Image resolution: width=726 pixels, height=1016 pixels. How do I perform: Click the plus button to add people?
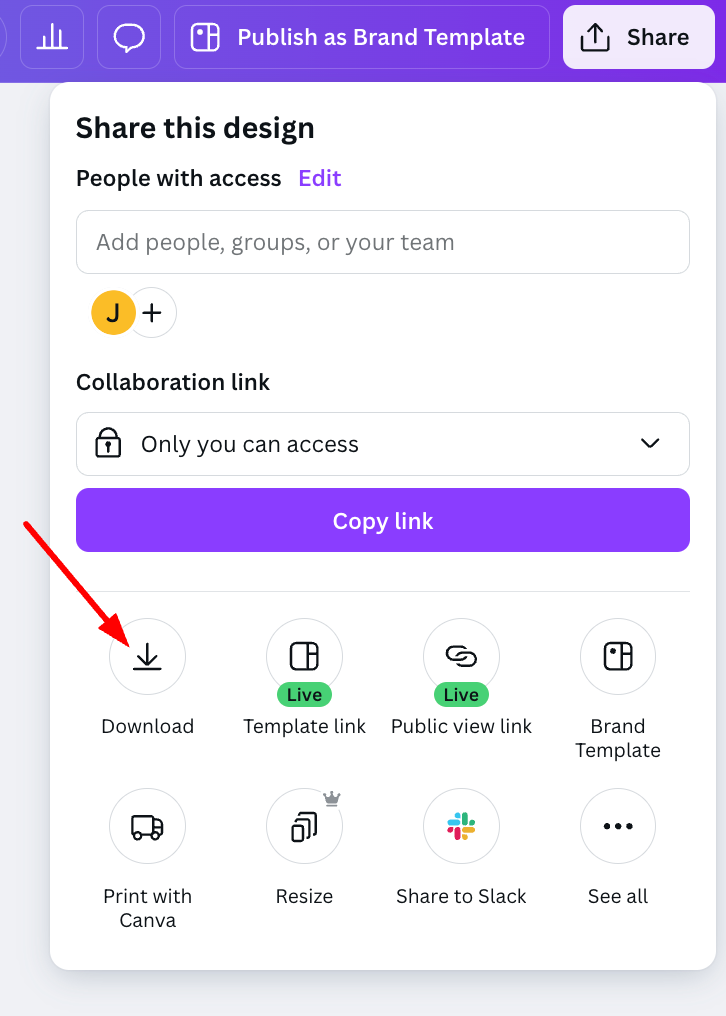[153, 312]
